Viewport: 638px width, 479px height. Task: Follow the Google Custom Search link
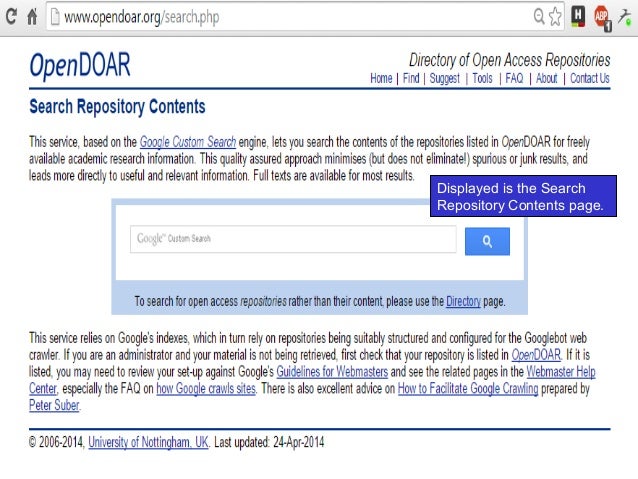pyautogui.click(x=188, y=142)
